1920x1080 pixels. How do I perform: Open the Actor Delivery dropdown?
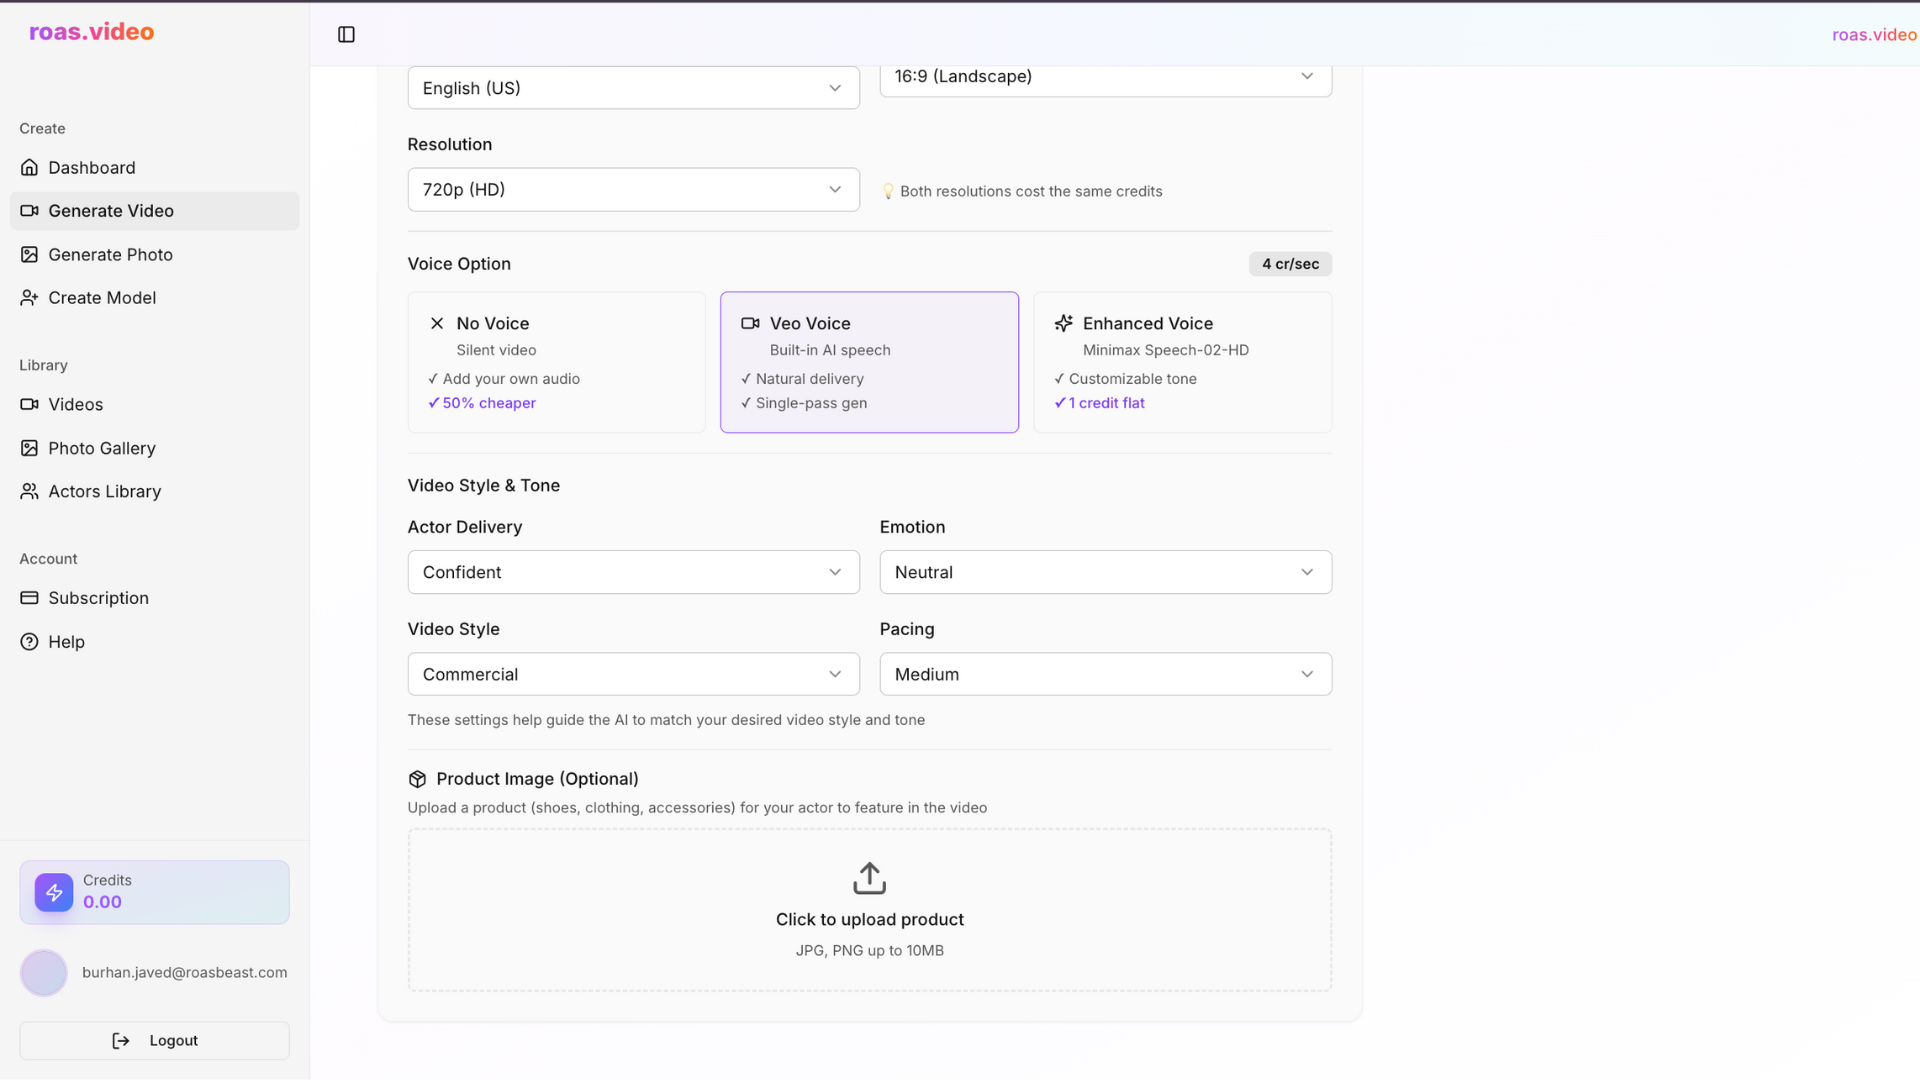(x=633, y=572)
